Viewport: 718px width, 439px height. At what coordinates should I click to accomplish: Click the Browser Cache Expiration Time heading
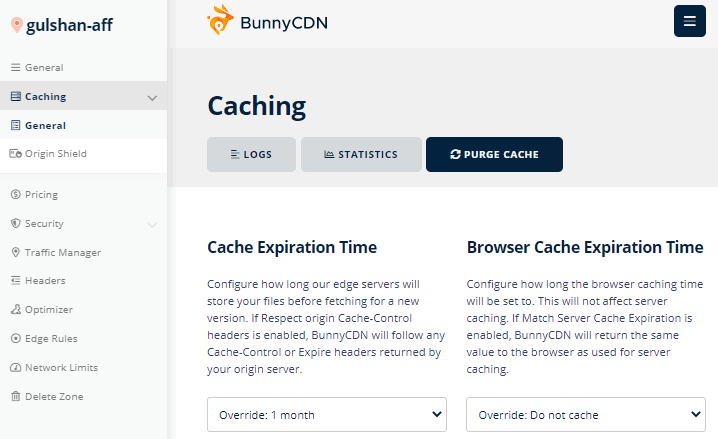pos(585,247)
